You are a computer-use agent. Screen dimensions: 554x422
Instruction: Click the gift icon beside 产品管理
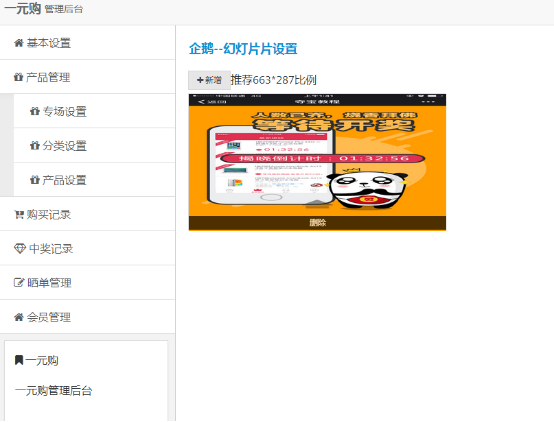(18, 77)
